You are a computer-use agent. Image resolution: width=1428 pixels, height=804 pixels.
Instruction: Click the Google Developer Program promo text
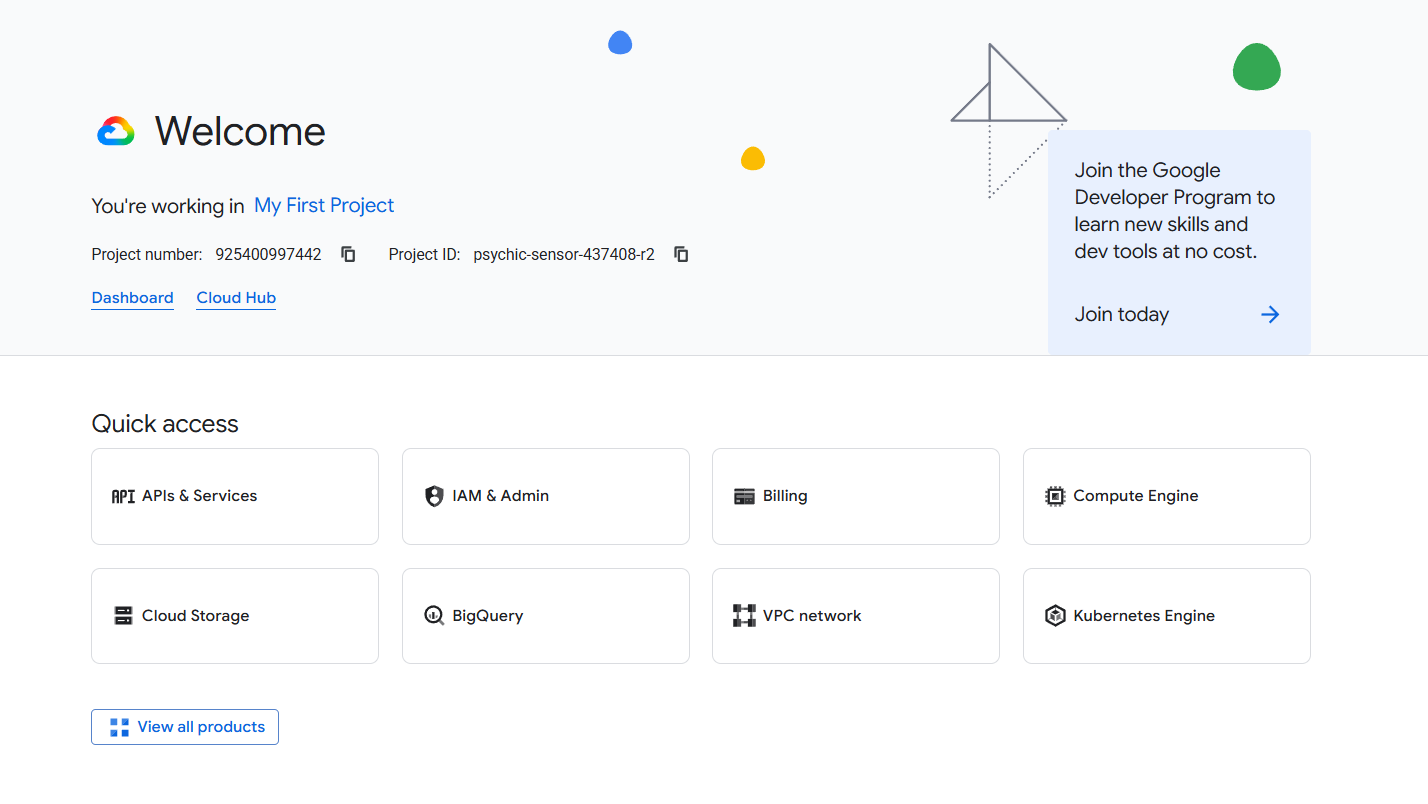(1175, 211)
